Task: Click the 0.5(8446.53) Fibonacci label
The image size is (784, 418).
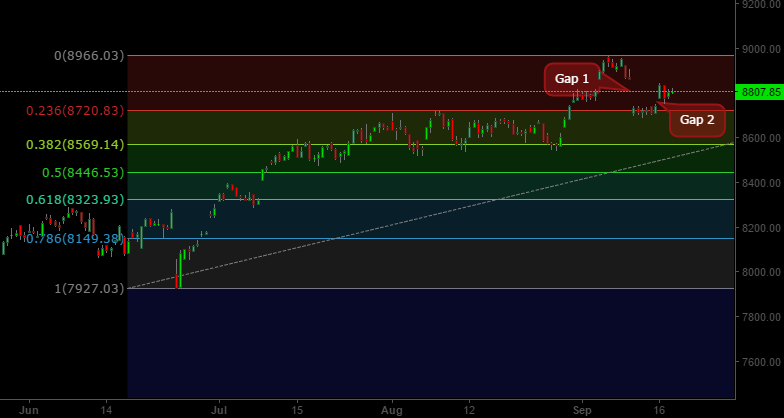Action: 83,172
